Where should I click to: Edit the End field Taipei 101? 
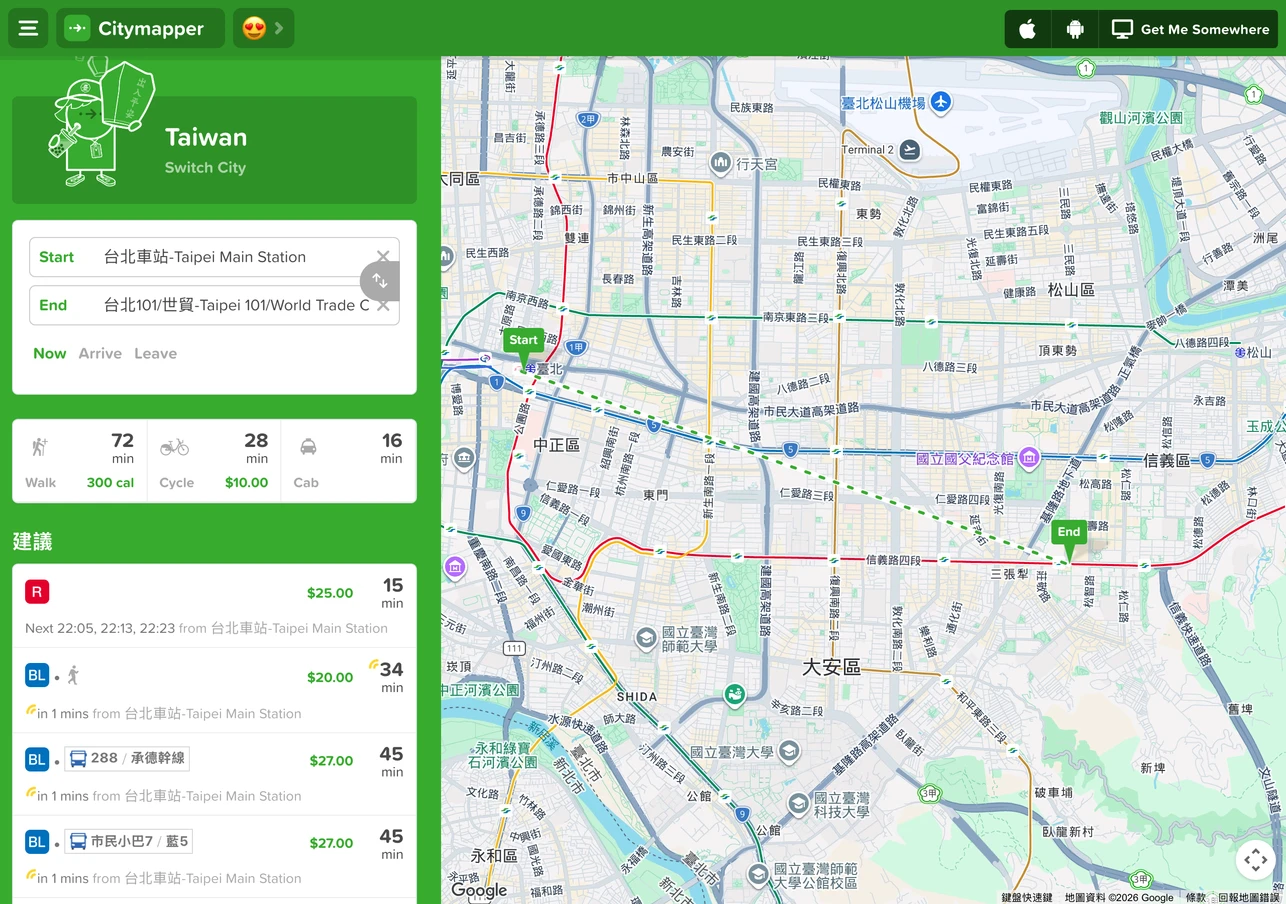(x=214, y=305)
